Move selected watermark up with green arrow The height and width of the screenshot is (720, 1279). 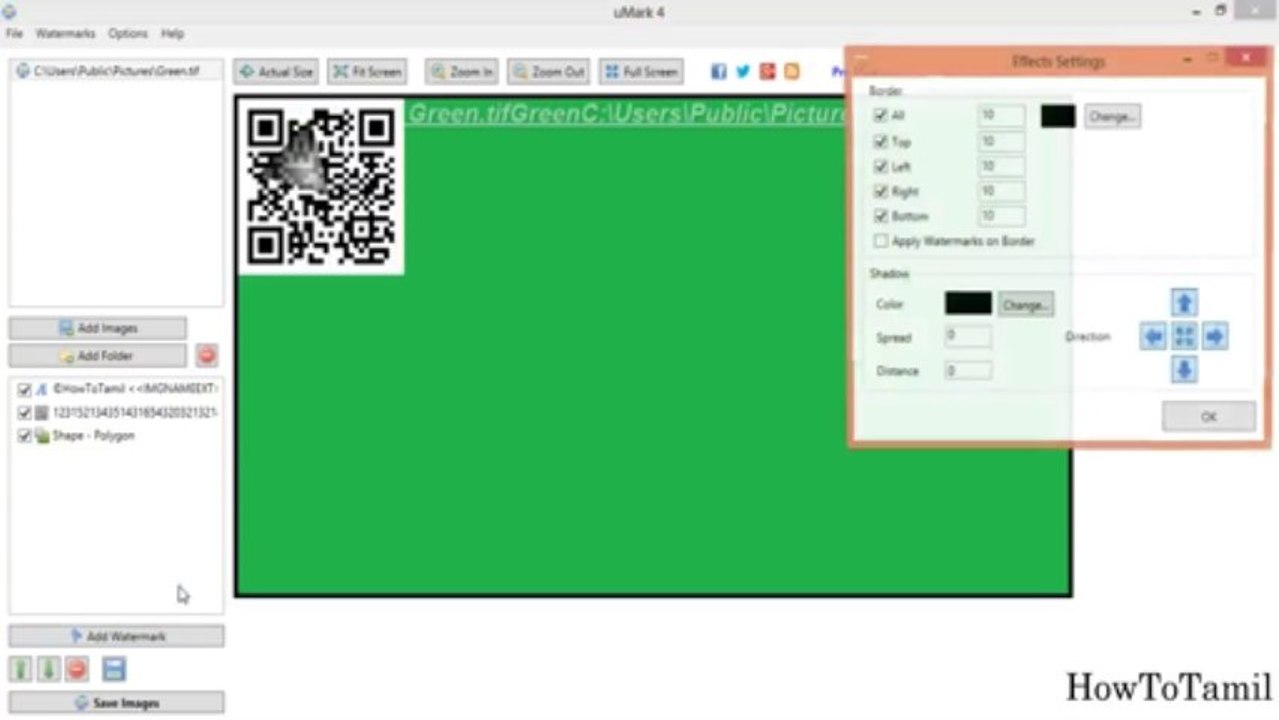(x=20, y=669)
